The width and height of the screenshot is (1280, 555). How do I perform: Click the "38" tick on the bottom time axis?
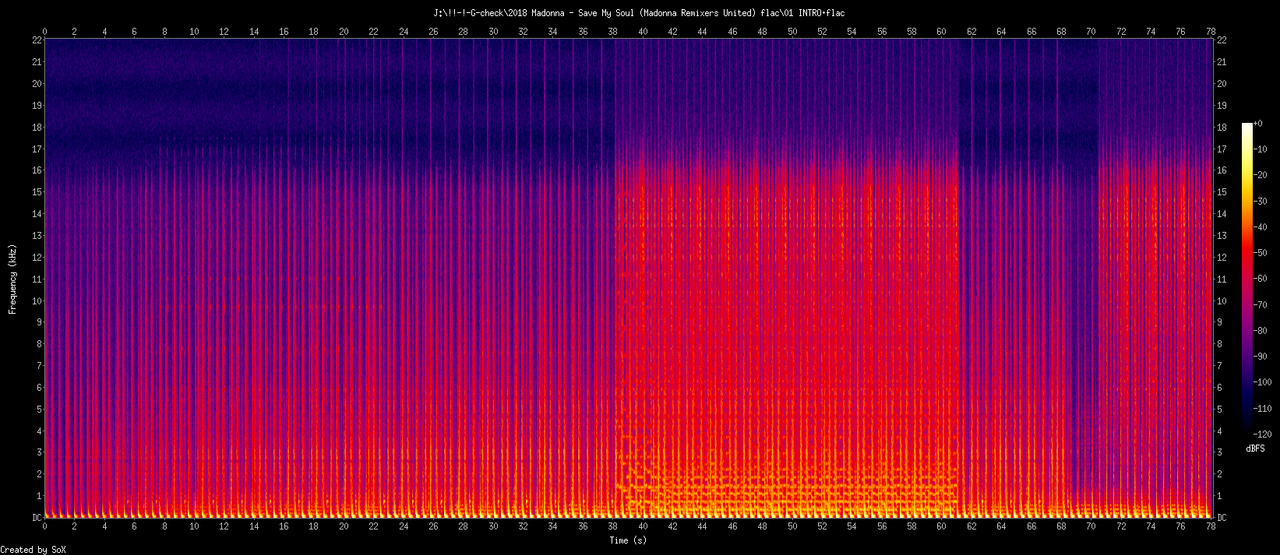click(x=613, y=527)
